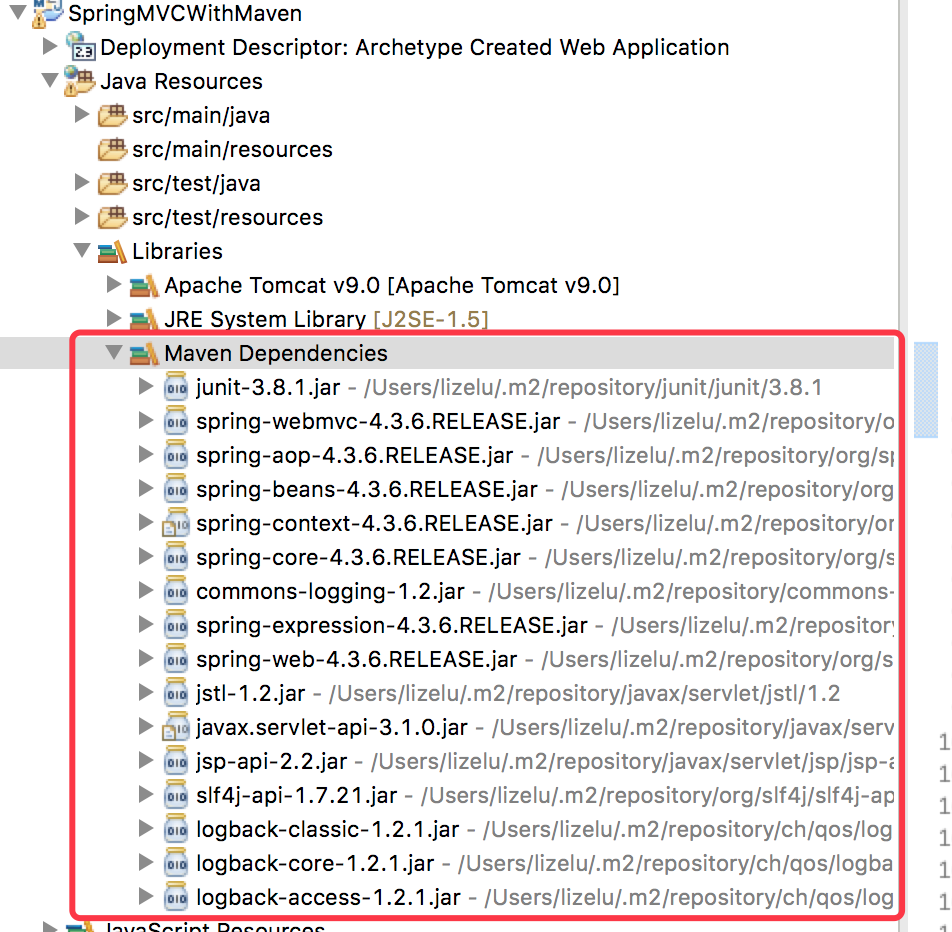Screen dimensions: 952x932
Task: Click the Apache Tomcat v9.0 library icon
Action: pos(144,285)
